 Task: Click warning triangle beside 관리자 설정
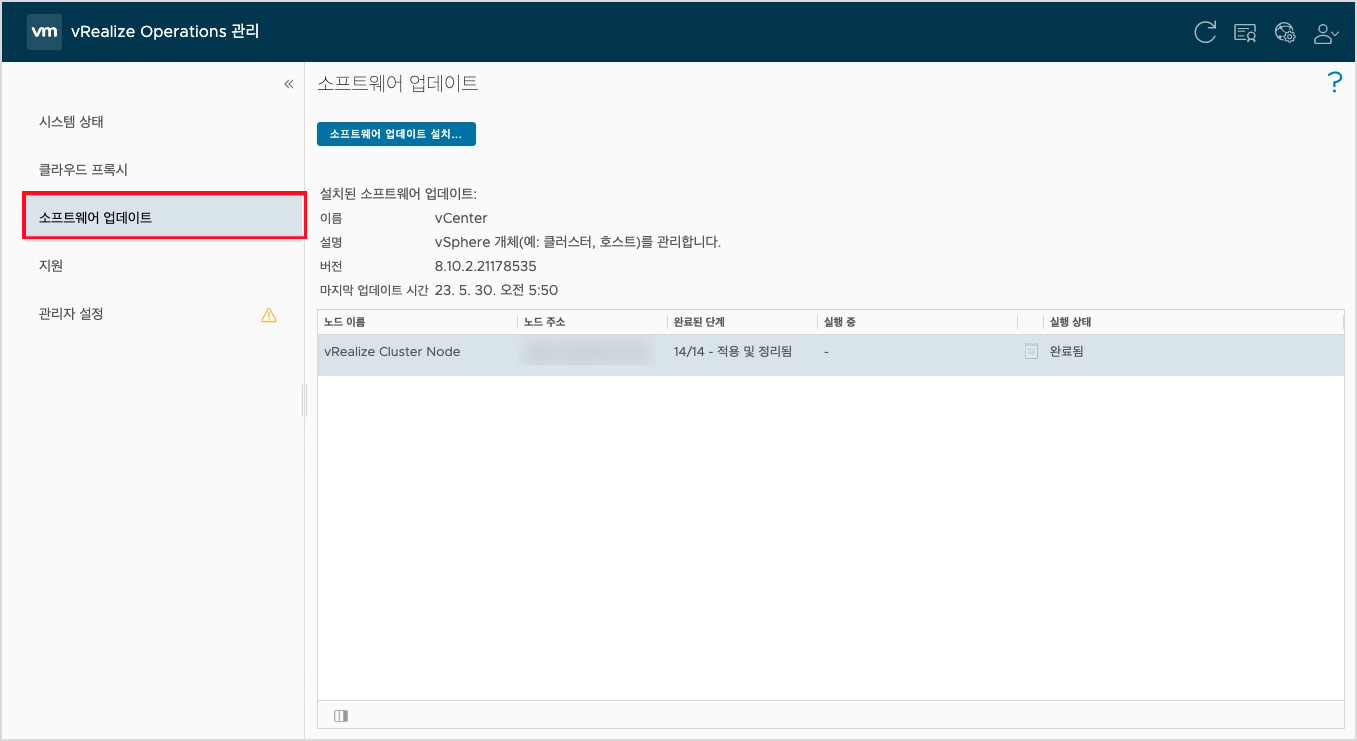click(269, 315)
